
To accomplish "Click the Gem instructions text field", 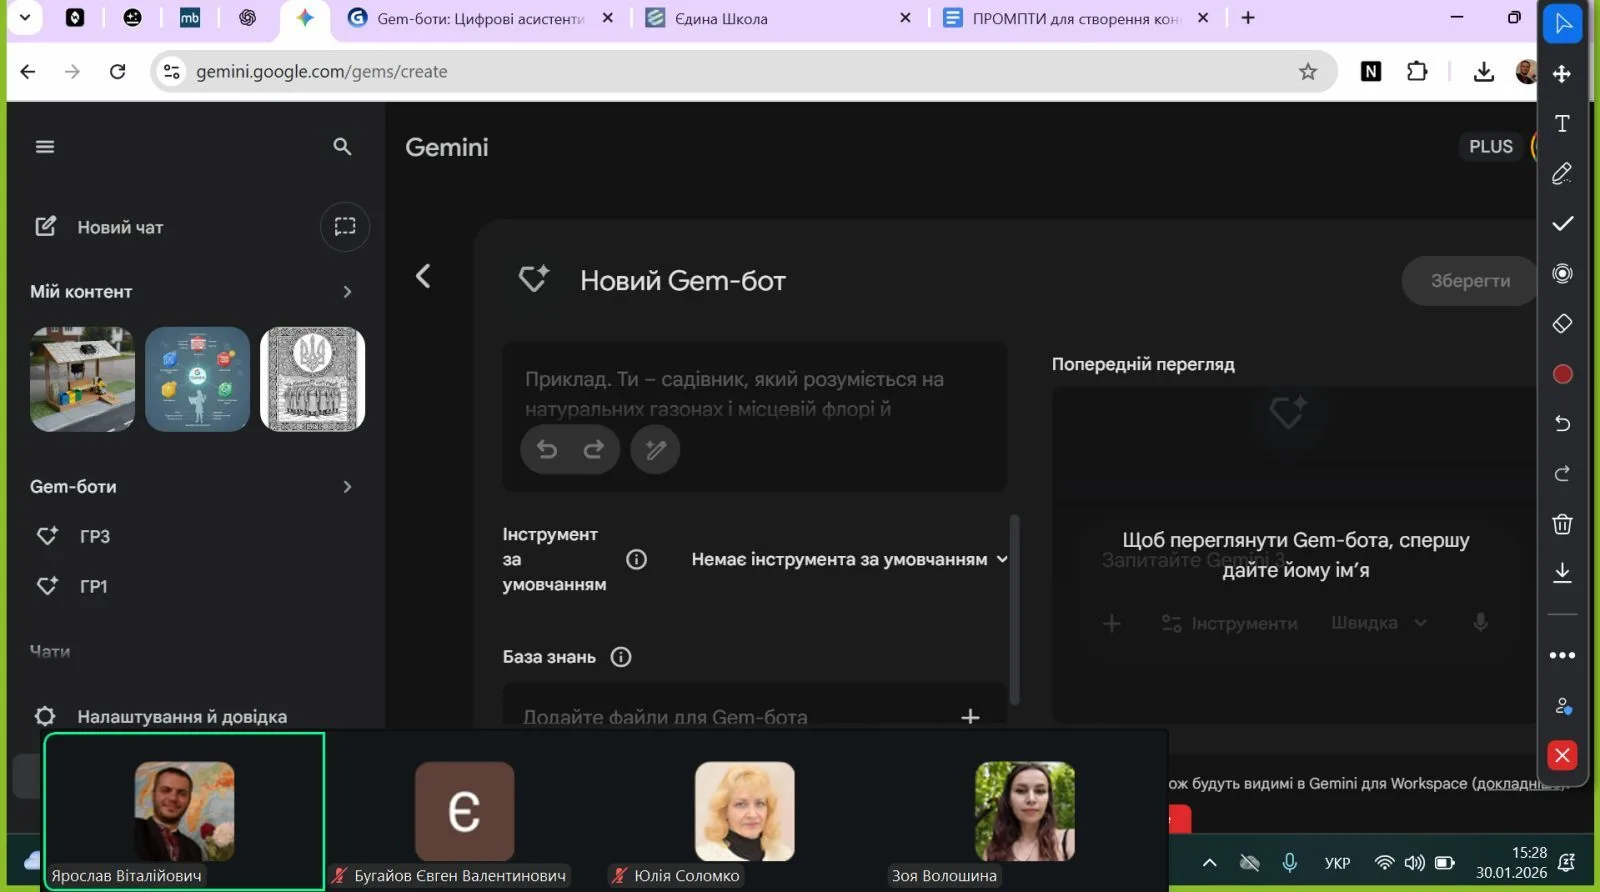I will pyautogui.click(x=754, y=393).
